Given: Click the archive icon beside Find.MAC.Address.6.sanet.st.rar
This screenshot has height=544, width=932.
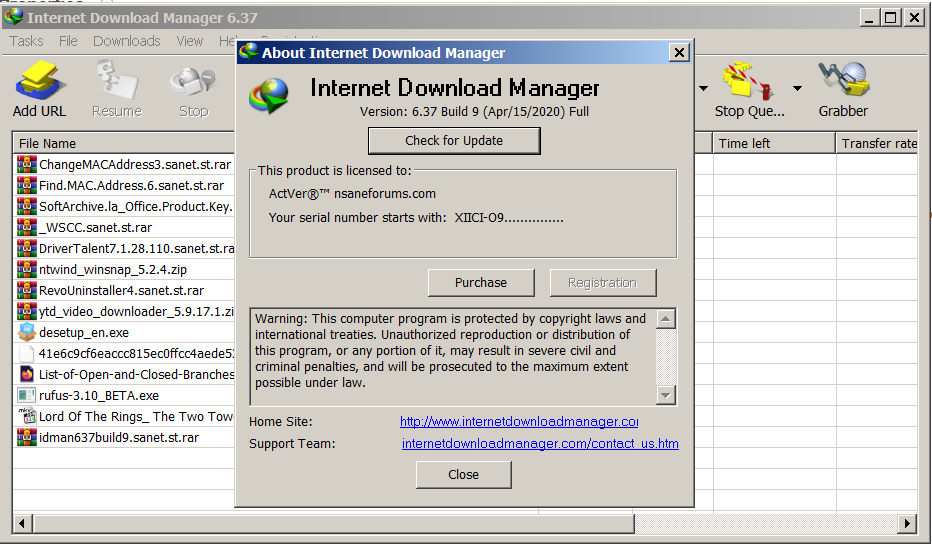Looking at the screenshot, I should (x=27, y=185).
